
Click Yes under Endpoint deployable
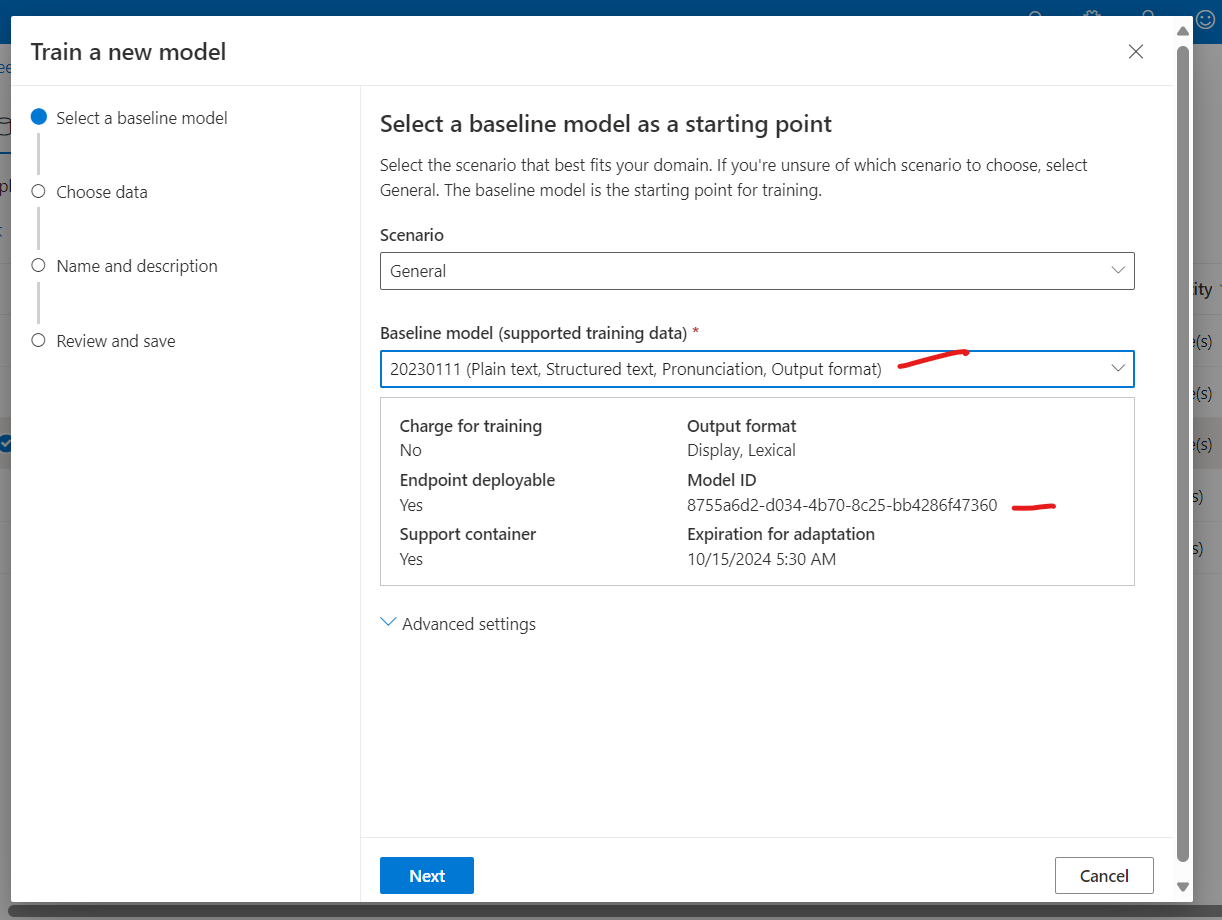pos(411,505)
